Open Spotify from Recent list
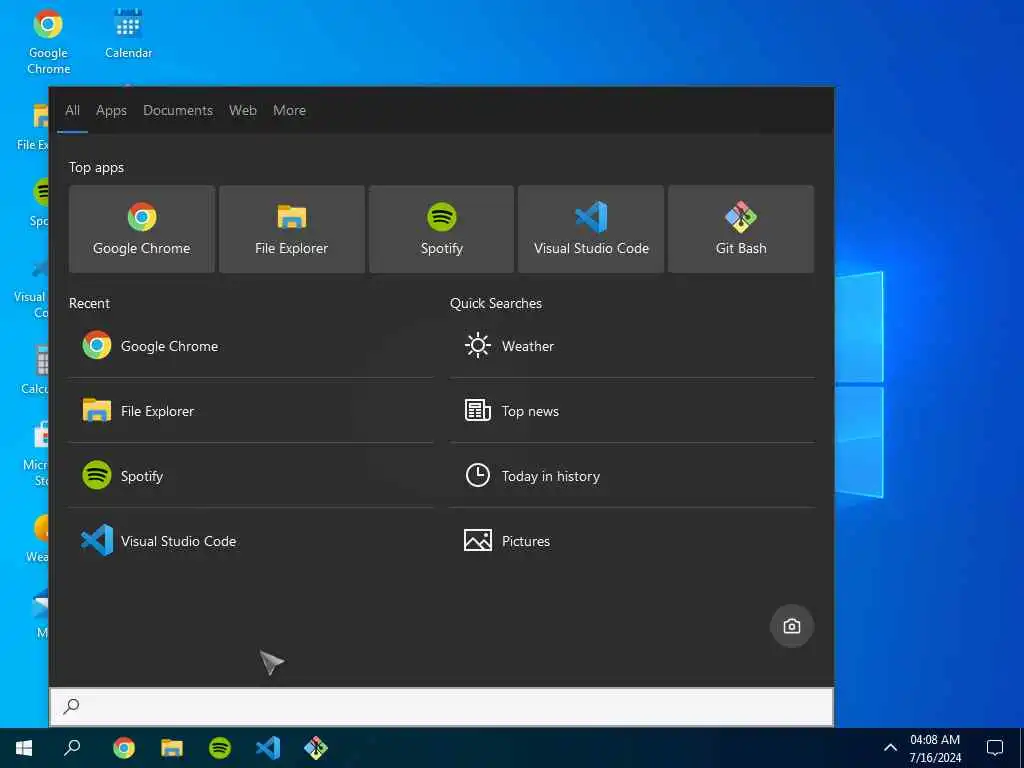Viewport: 1024px width, 768px height. (x=251, y=475)
